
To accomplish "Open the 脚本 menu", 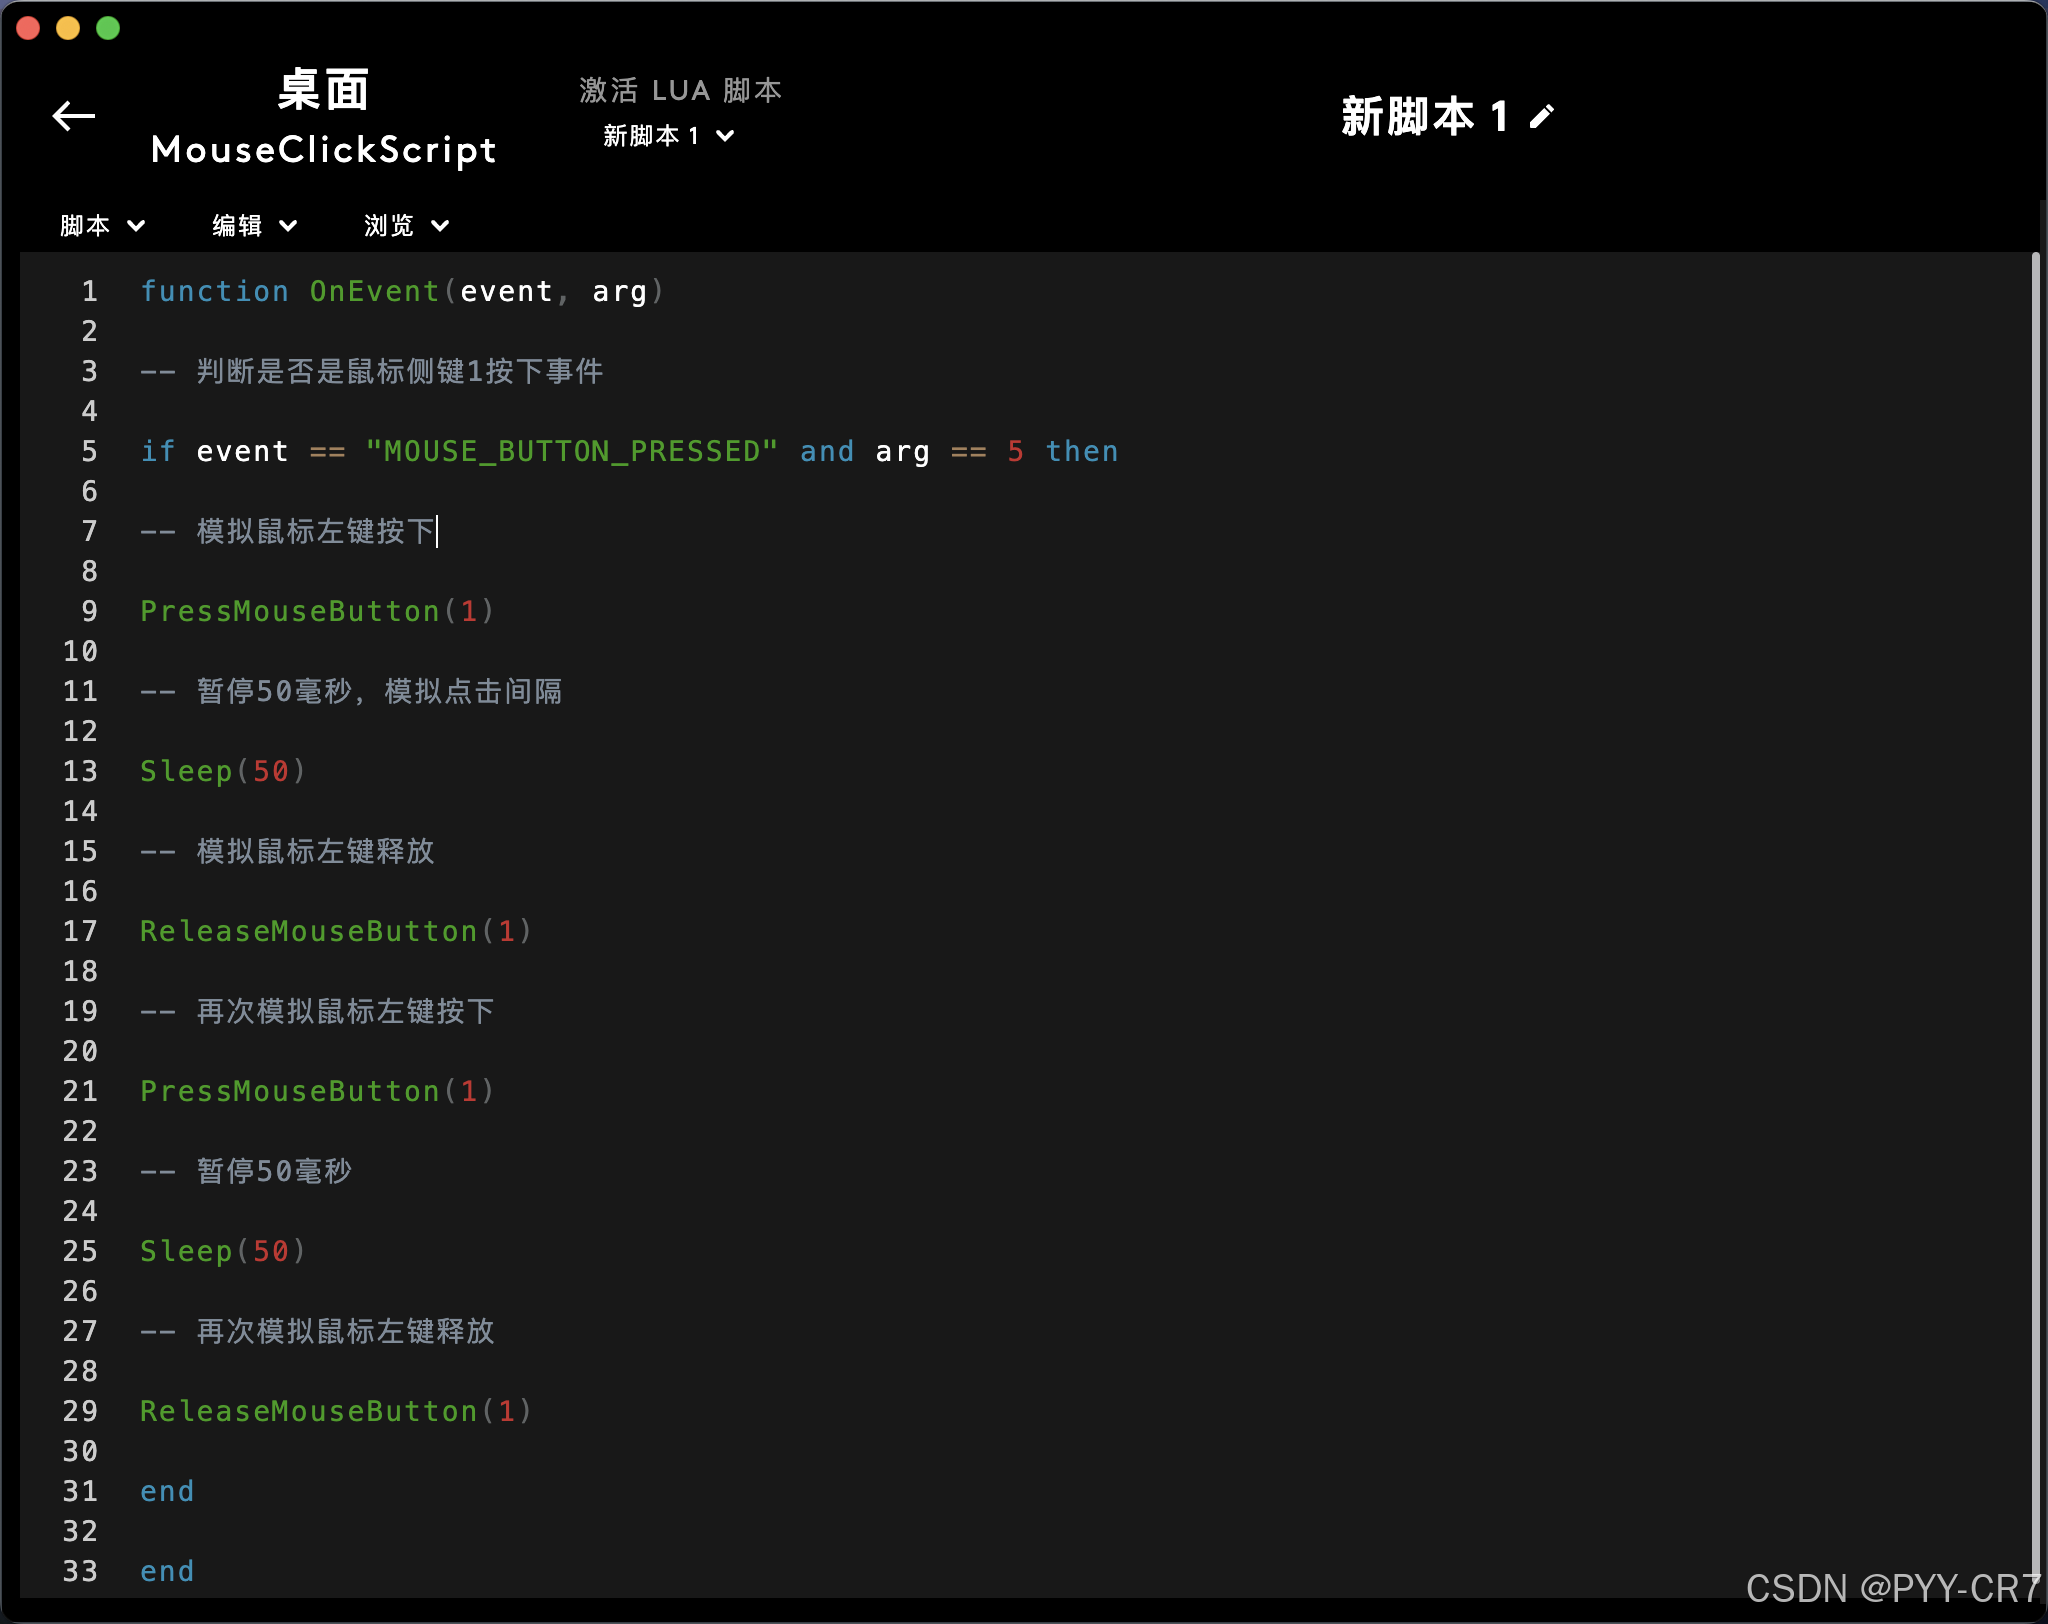I will 86,225.
